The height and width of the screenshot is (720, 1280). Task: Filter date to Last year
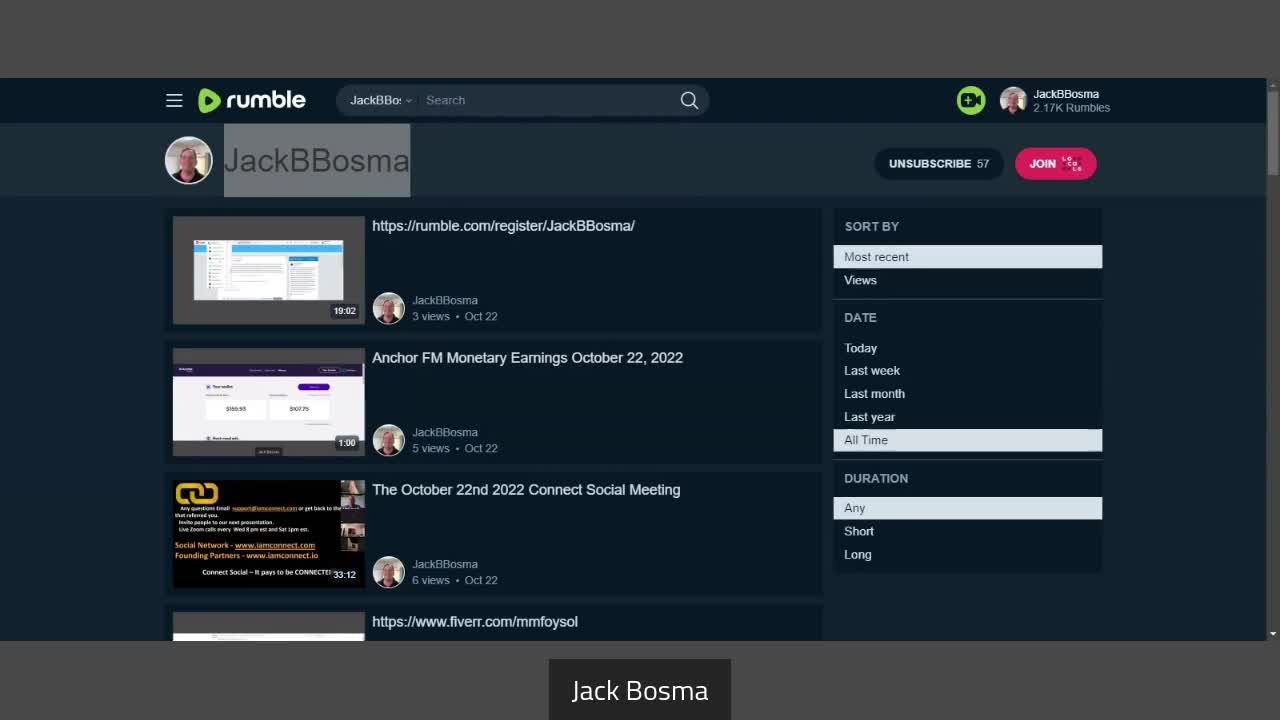(968, 417)
